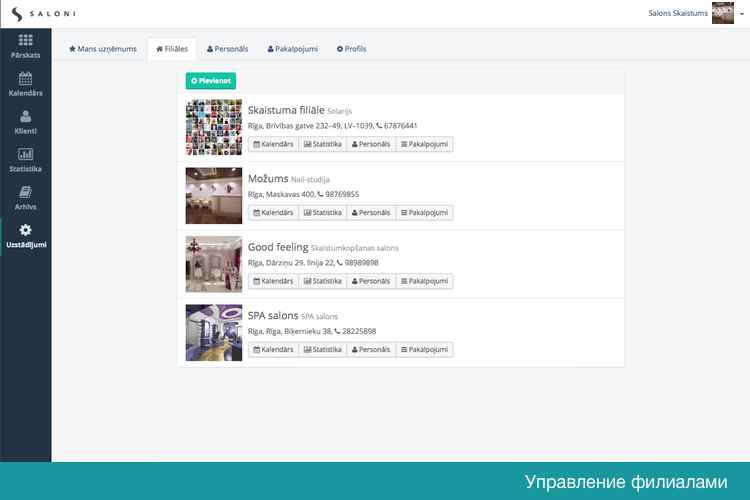
Task: Open Pakalpojumi for Skaistuma filiāle
Action: click(425, 144)
